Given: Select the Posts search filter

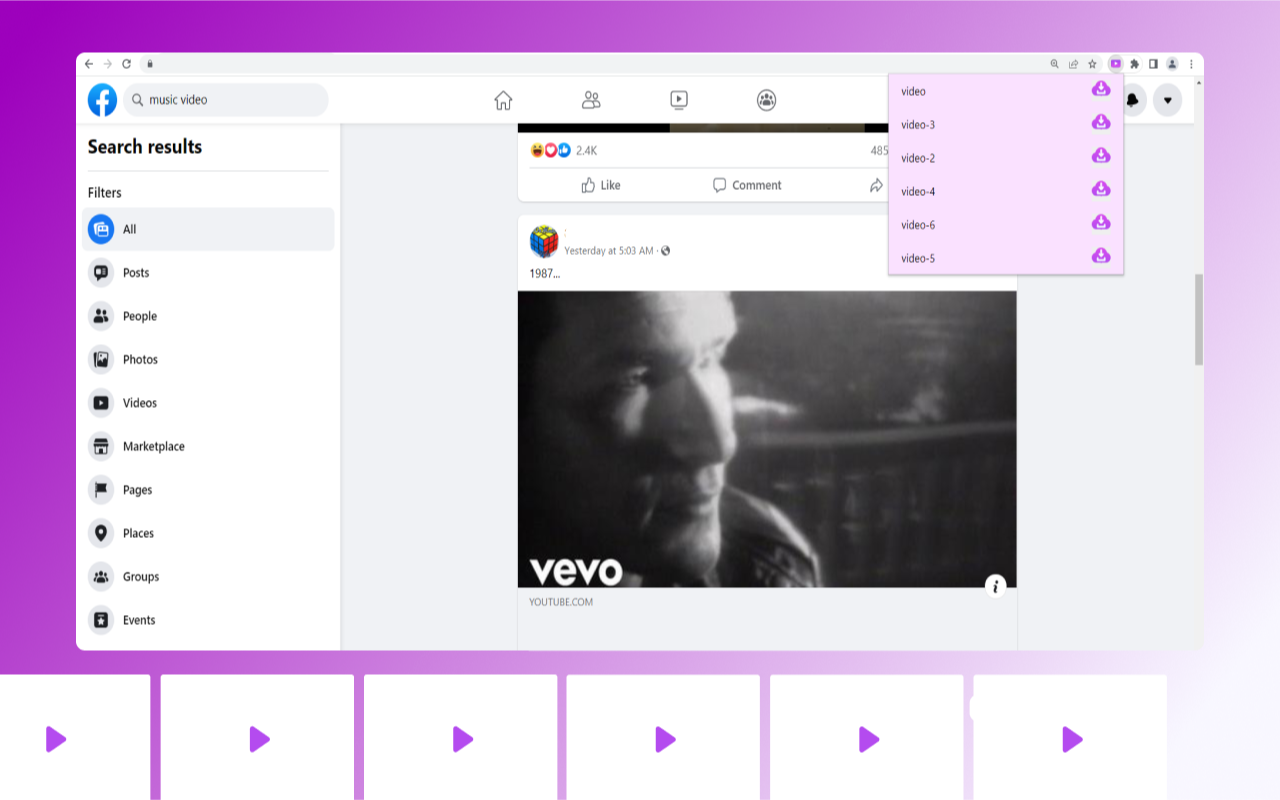Looking at the screenshot, I should coord(135,272).
